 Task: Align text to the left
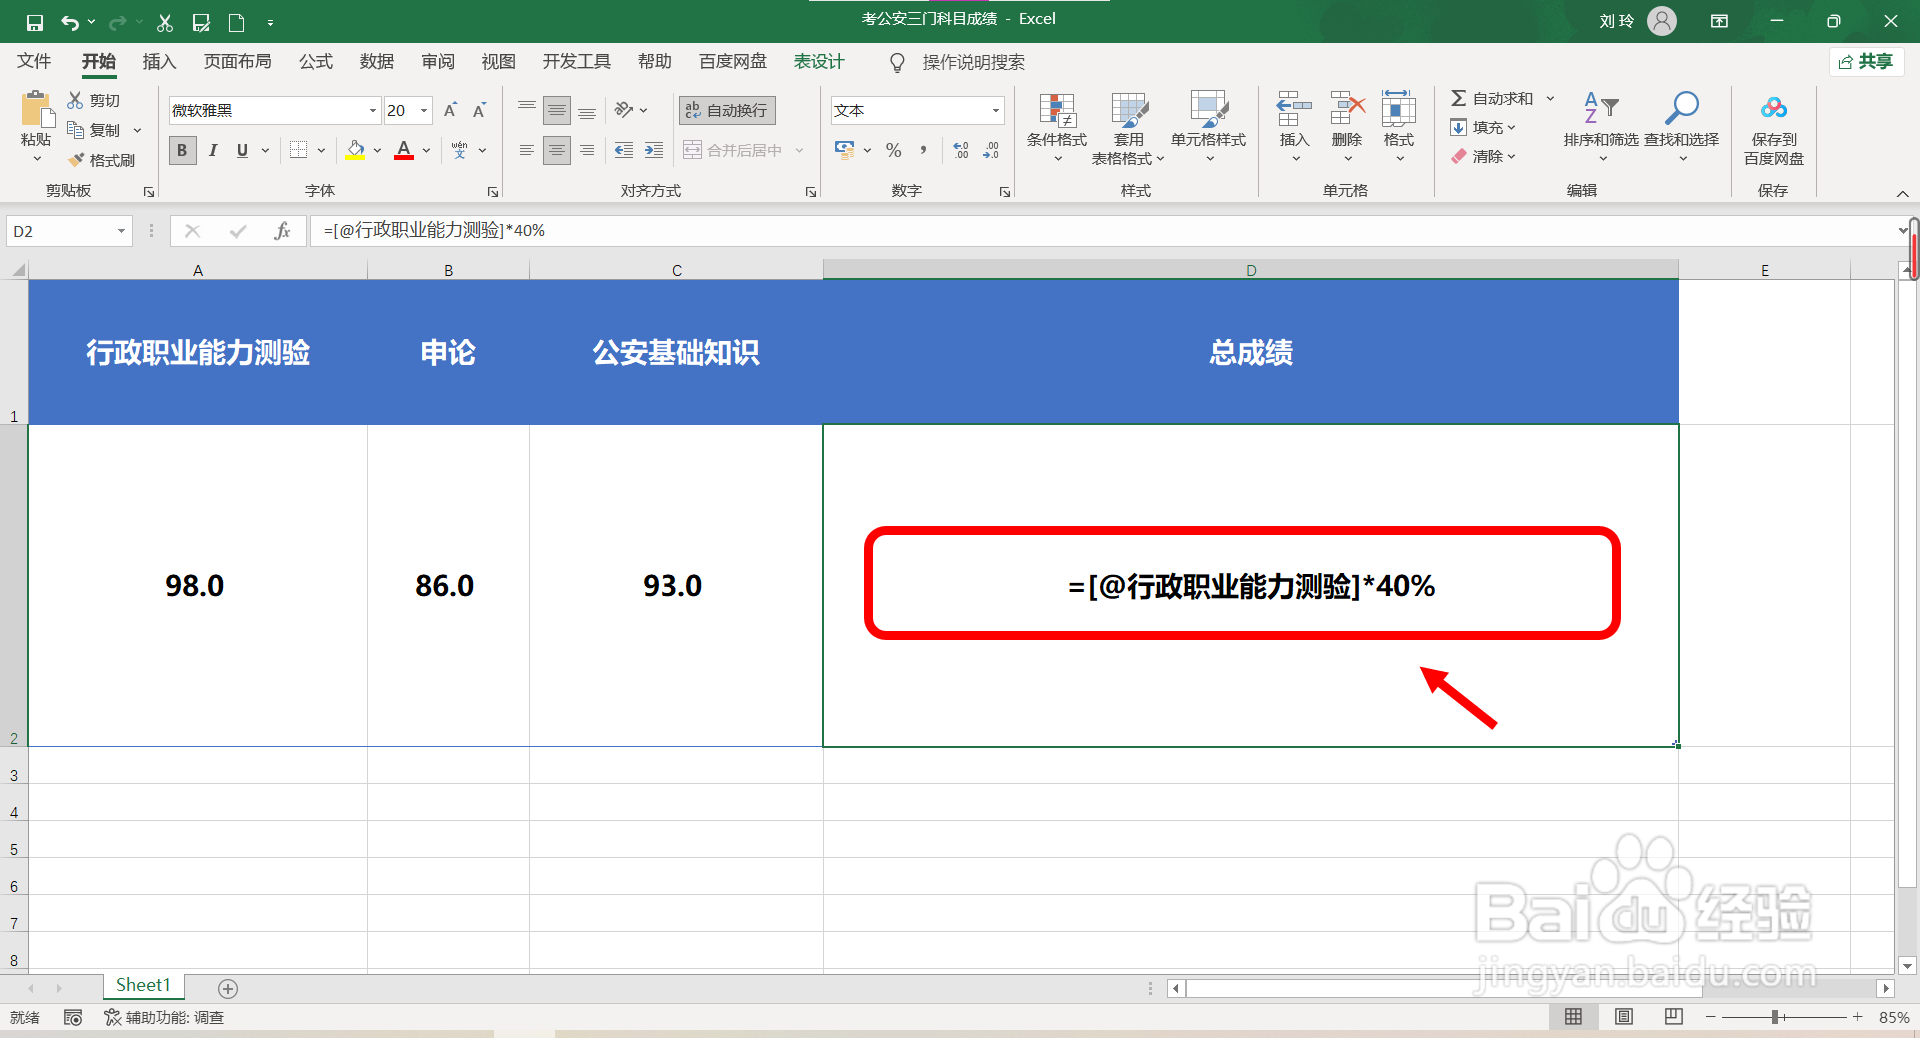(x=527, y=150)
